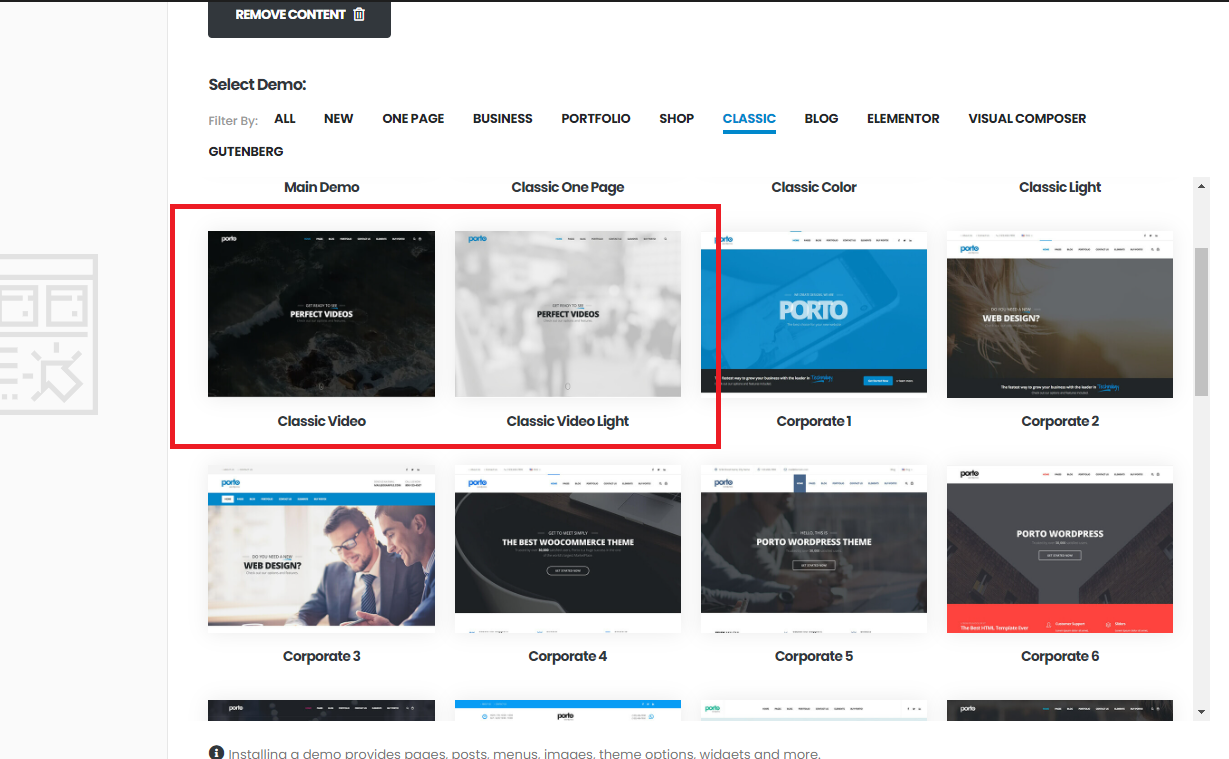Select the ONE PAGE filter
1229x759 pixels.
(413, 118)
